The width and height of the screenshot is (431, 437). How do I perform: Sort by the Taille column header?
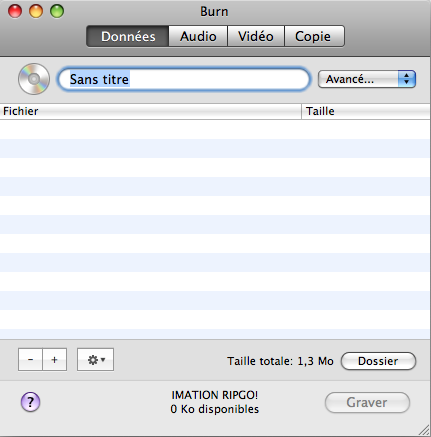tap(366, 111)
